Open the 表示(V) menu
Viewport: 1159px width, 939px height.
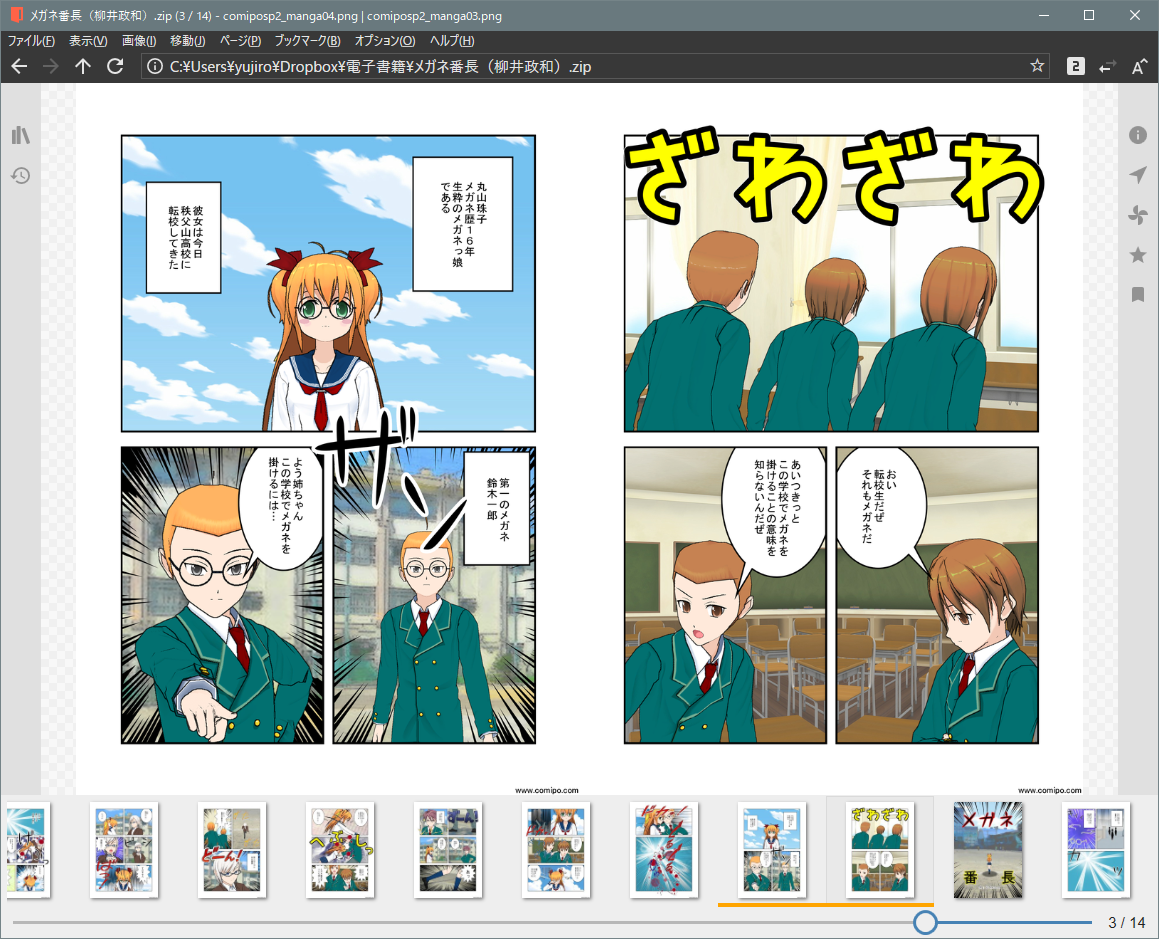tap(88, 41)
